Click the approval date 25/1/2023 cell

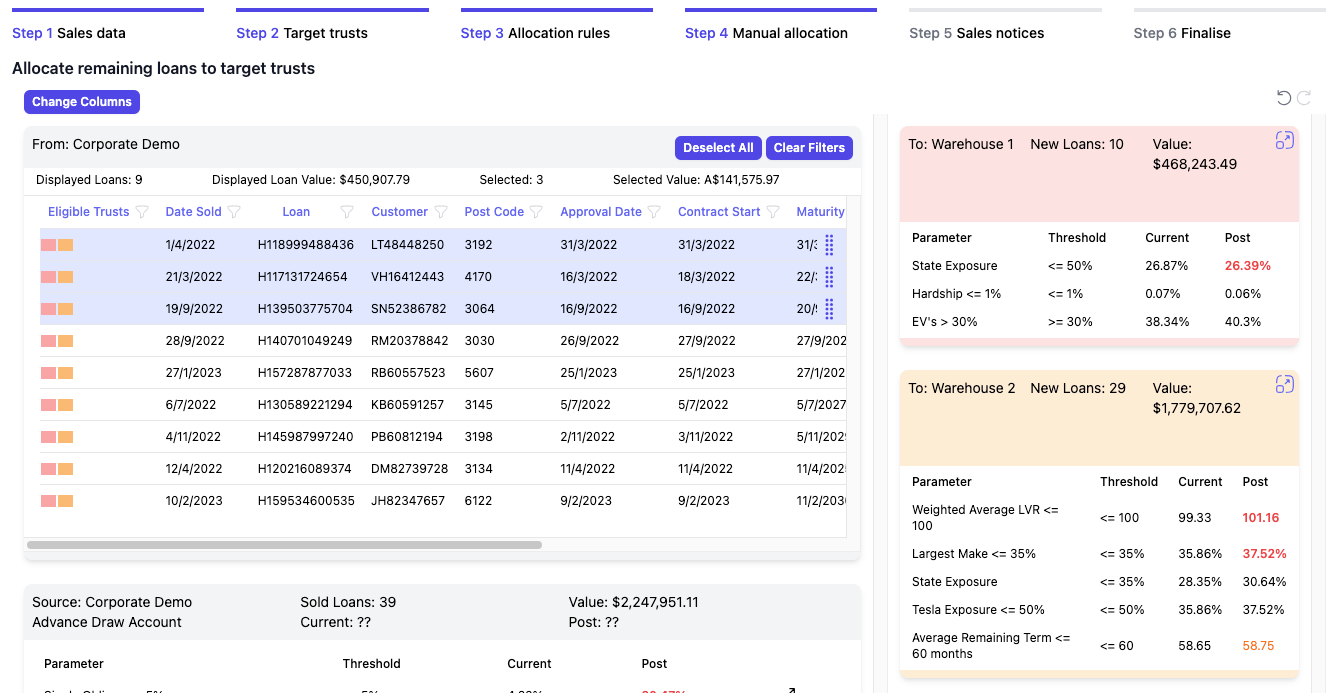(589, 373)
